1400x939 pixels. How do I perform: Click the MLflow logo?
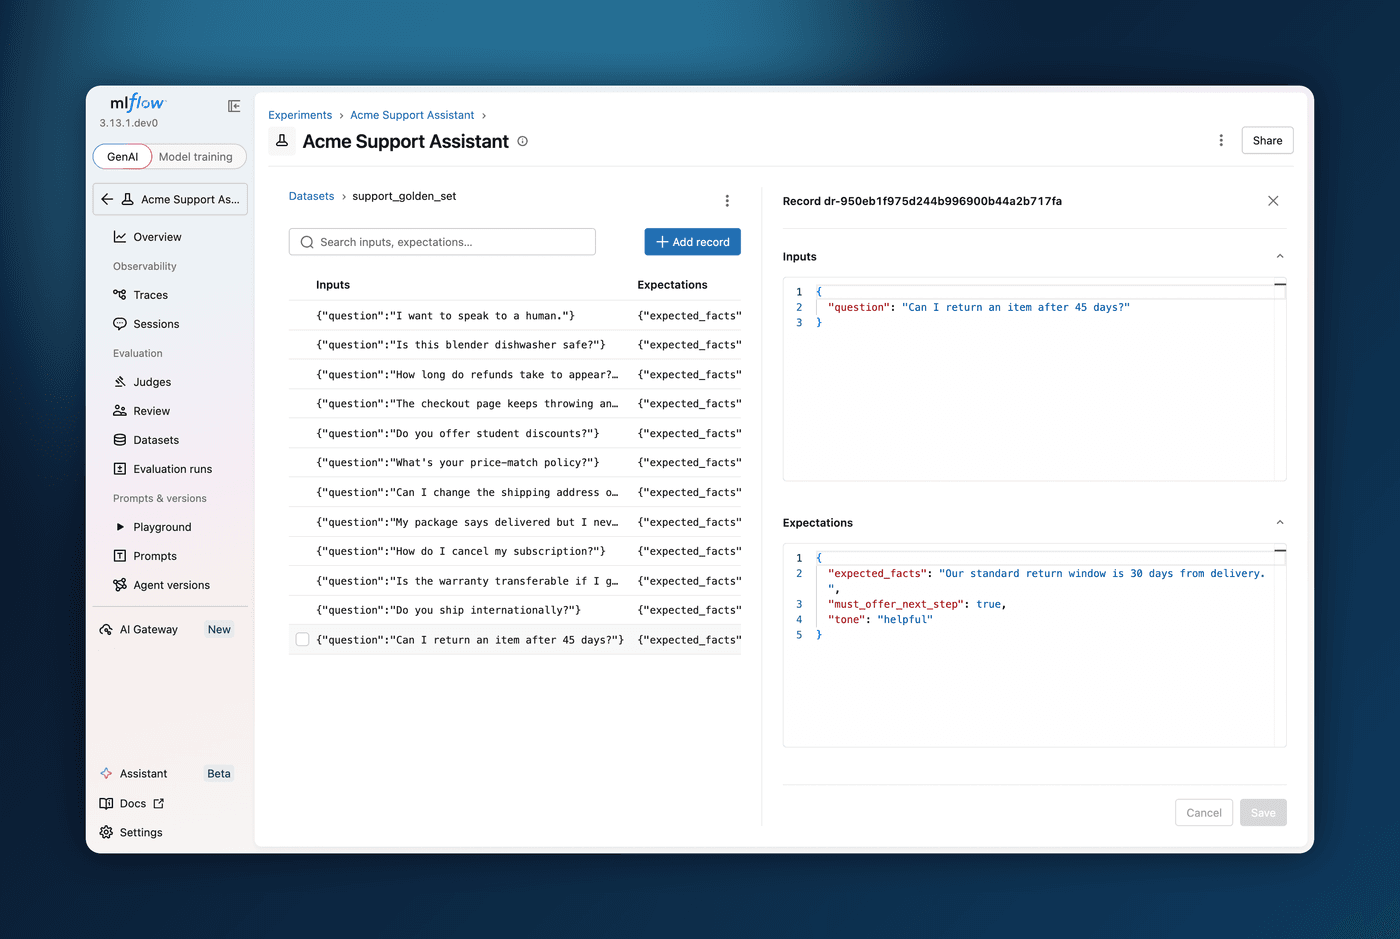click(137, 103)
